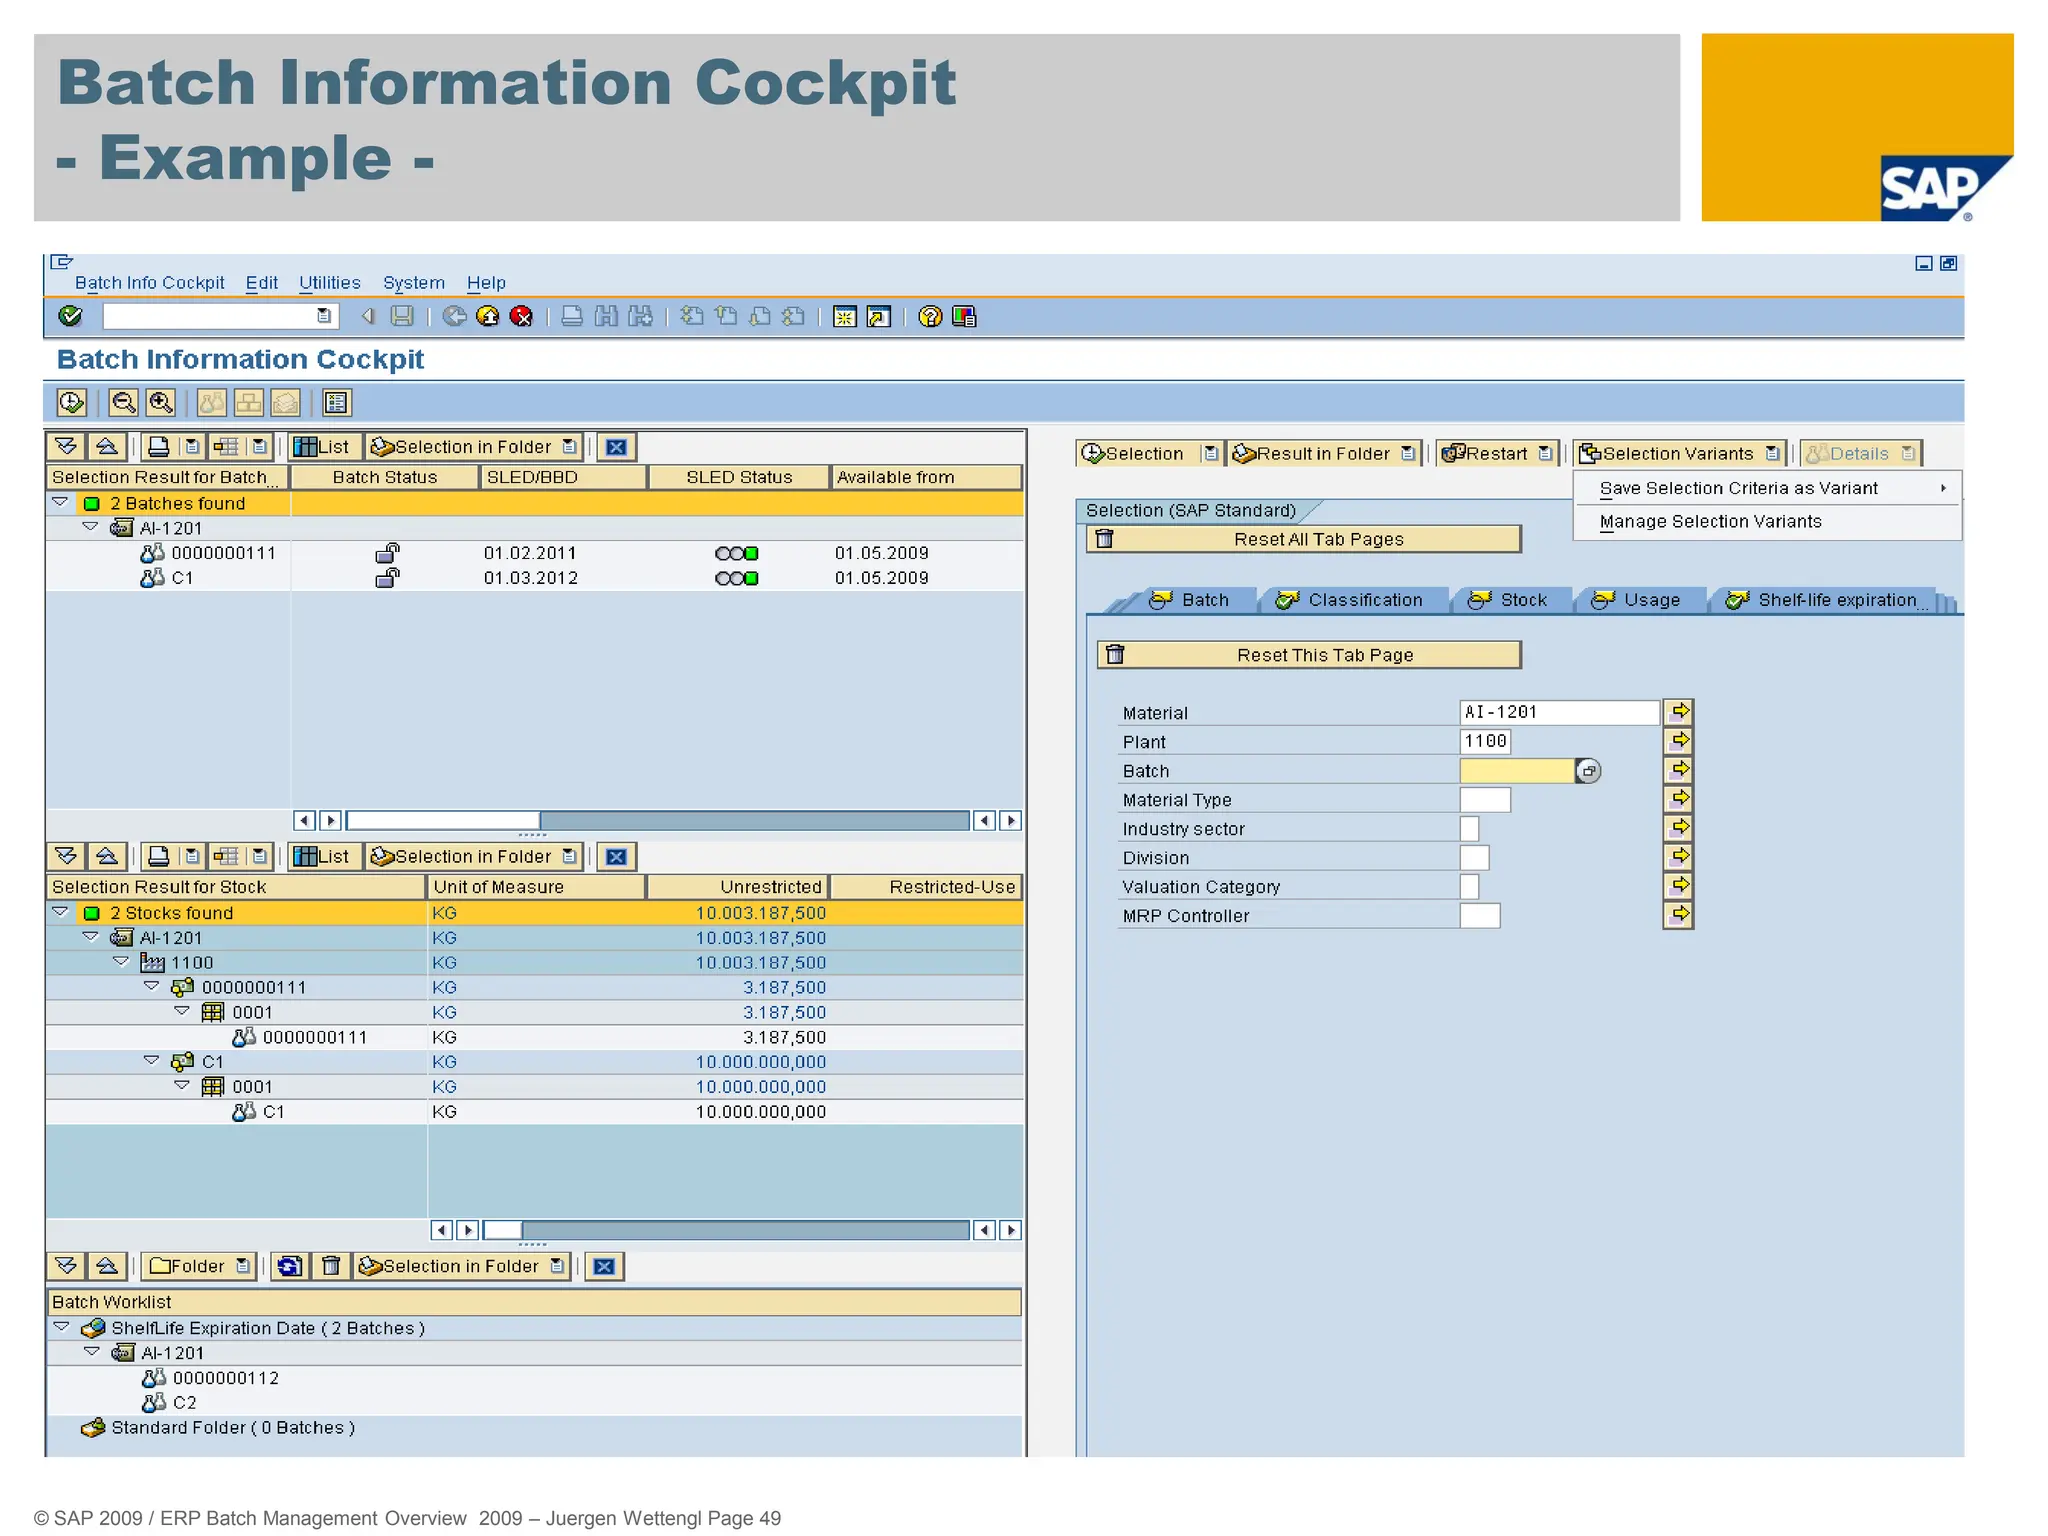The height and width of the screenshot is (1536, 2048).
Task: Click Reset All Tab Pages button
Action: tap(1304, 539)
